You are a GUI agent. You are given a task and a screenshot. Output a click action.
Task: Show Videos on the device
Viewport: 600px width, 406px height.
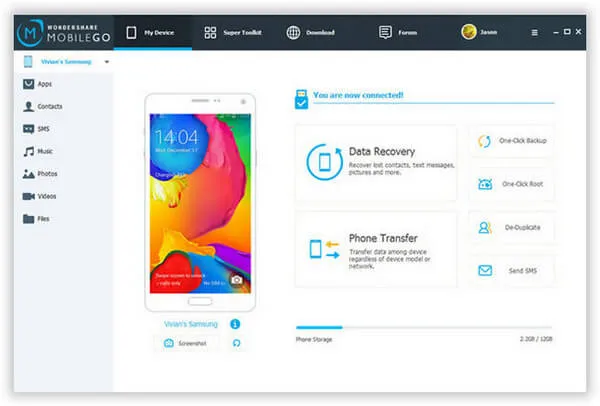click(47, 196)
